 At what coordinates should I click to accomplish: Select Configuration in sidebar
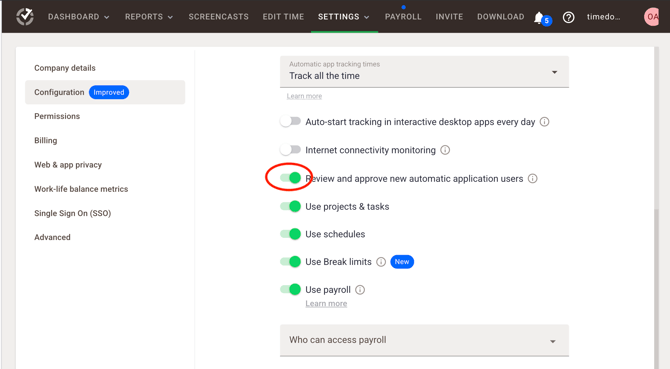[105, 92]
